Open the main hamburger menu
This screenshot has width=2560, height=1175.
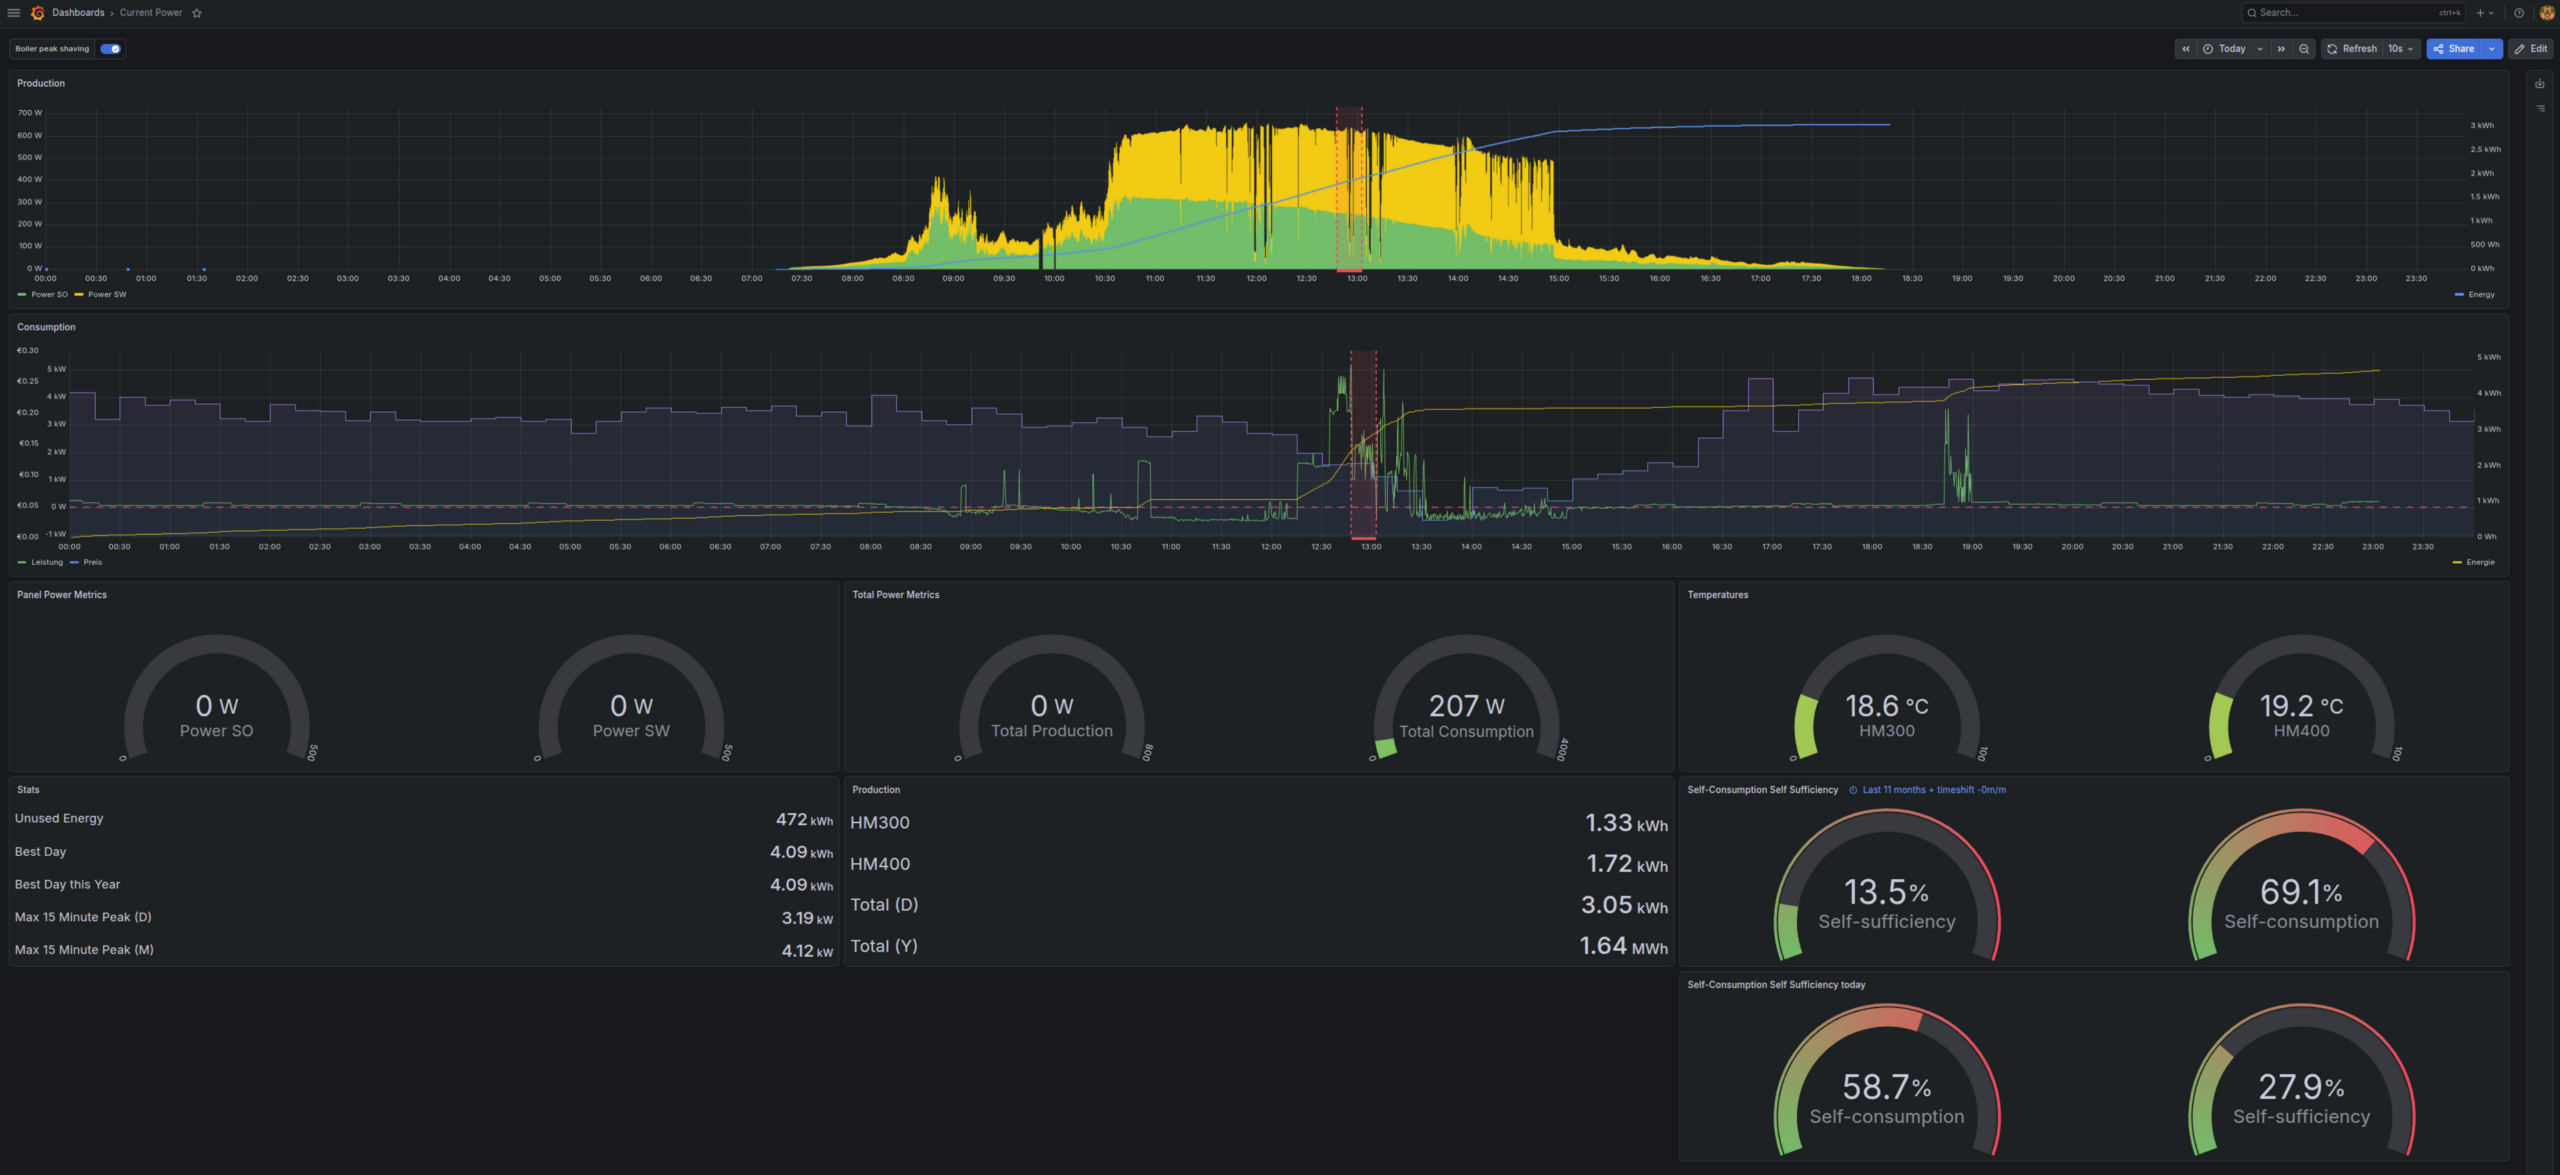14,13
